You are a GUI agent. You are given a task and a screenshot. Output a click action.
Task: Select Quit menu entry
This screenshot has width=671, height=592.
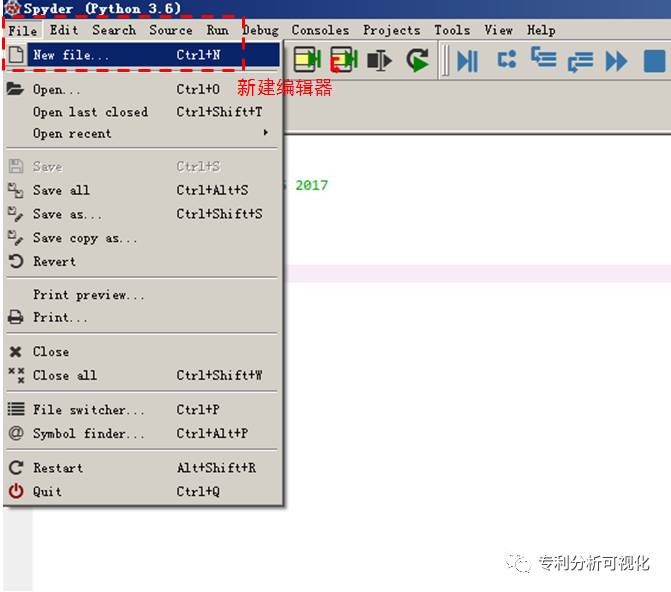(x=143, y=491)
